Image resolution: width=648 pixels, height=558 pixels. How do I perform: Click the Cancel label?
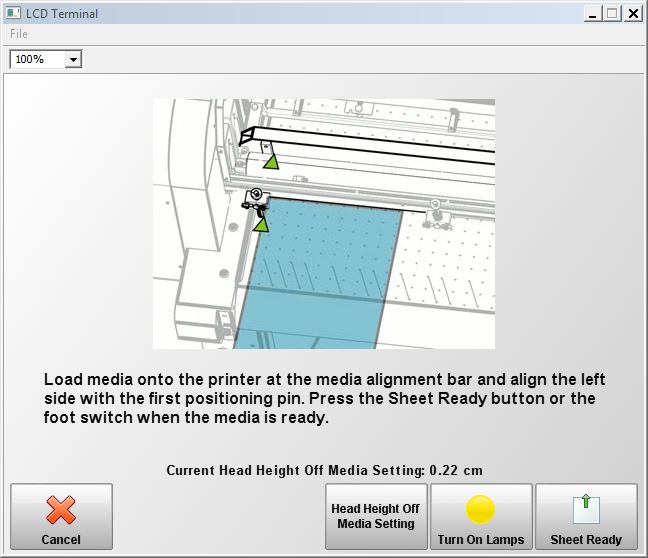(61, 539)
